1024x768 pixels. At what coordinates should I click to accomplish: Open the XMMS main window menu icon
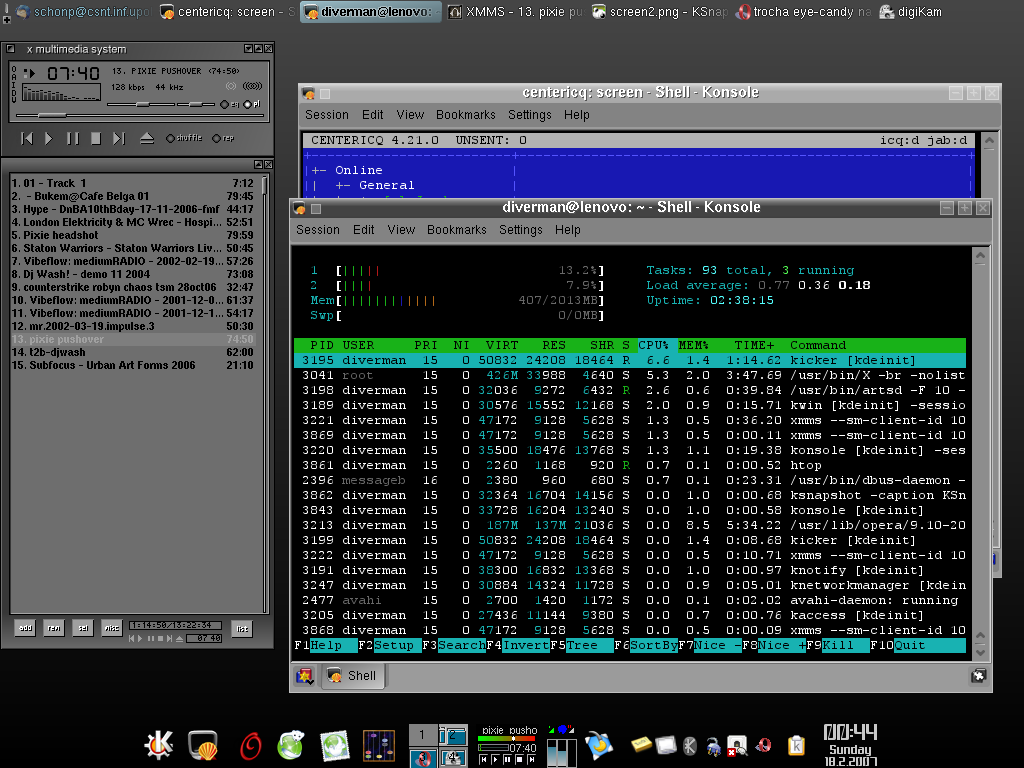click(10, 48)
